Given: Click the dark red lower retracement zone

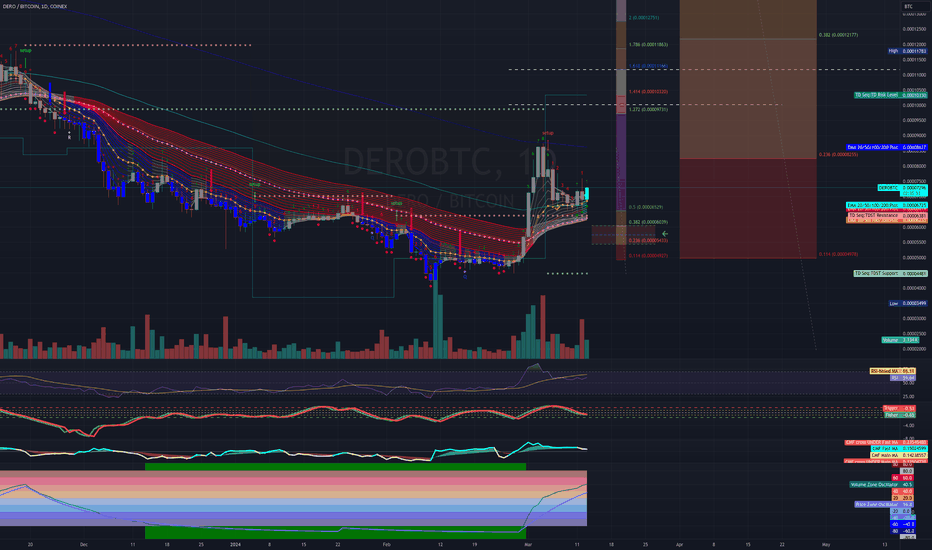Looking at the screenshot, I should [748, 208].
